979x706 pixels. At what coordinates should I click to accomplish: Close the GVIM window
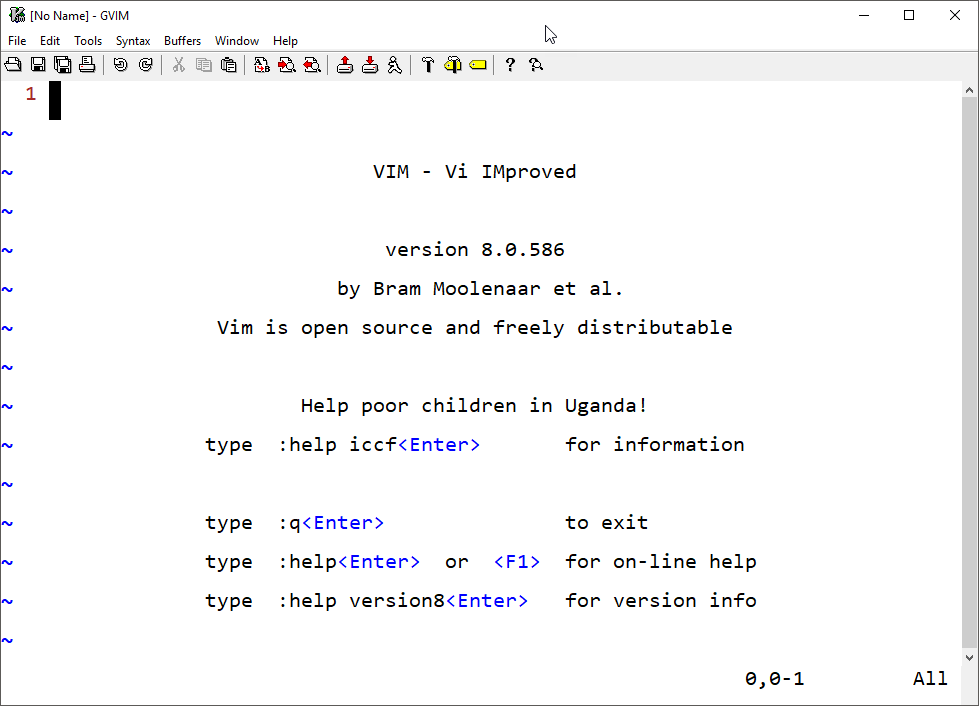955,15
